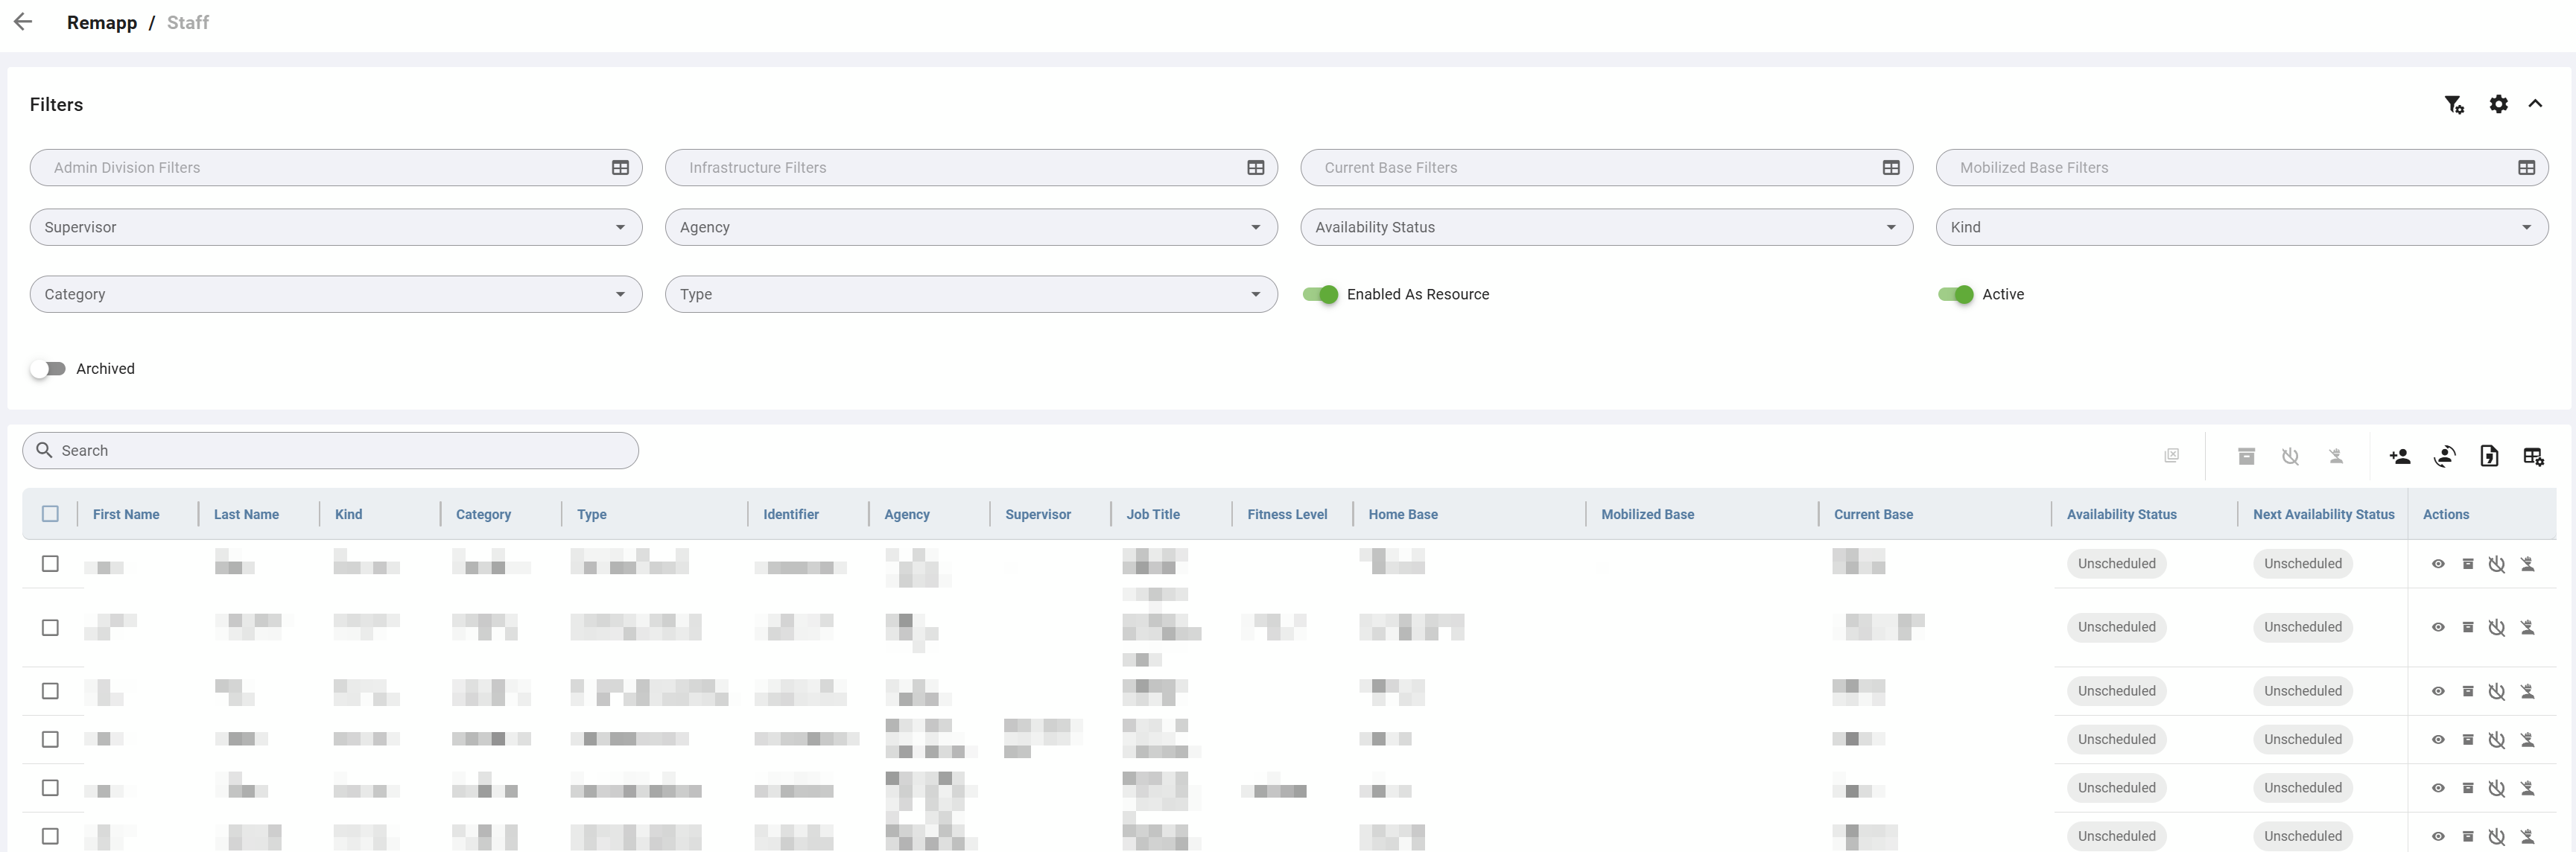Open the Admin Division Filters field
The image size is (2576, 852).
point(336,168)
